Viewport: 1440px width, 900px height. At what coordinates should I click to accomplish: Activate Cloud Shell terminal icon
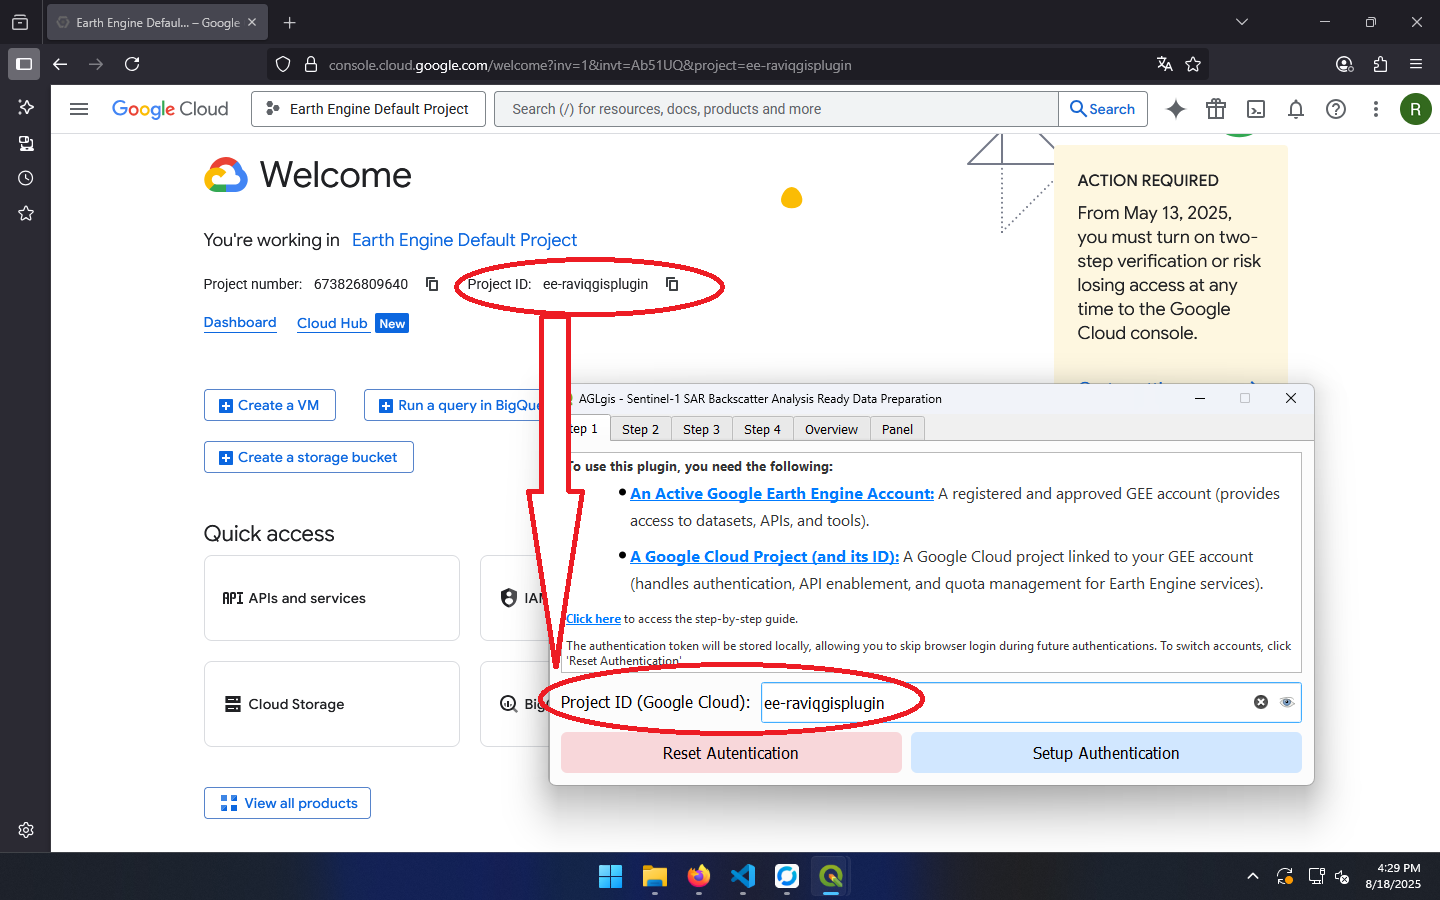(x=1256, y=109)
